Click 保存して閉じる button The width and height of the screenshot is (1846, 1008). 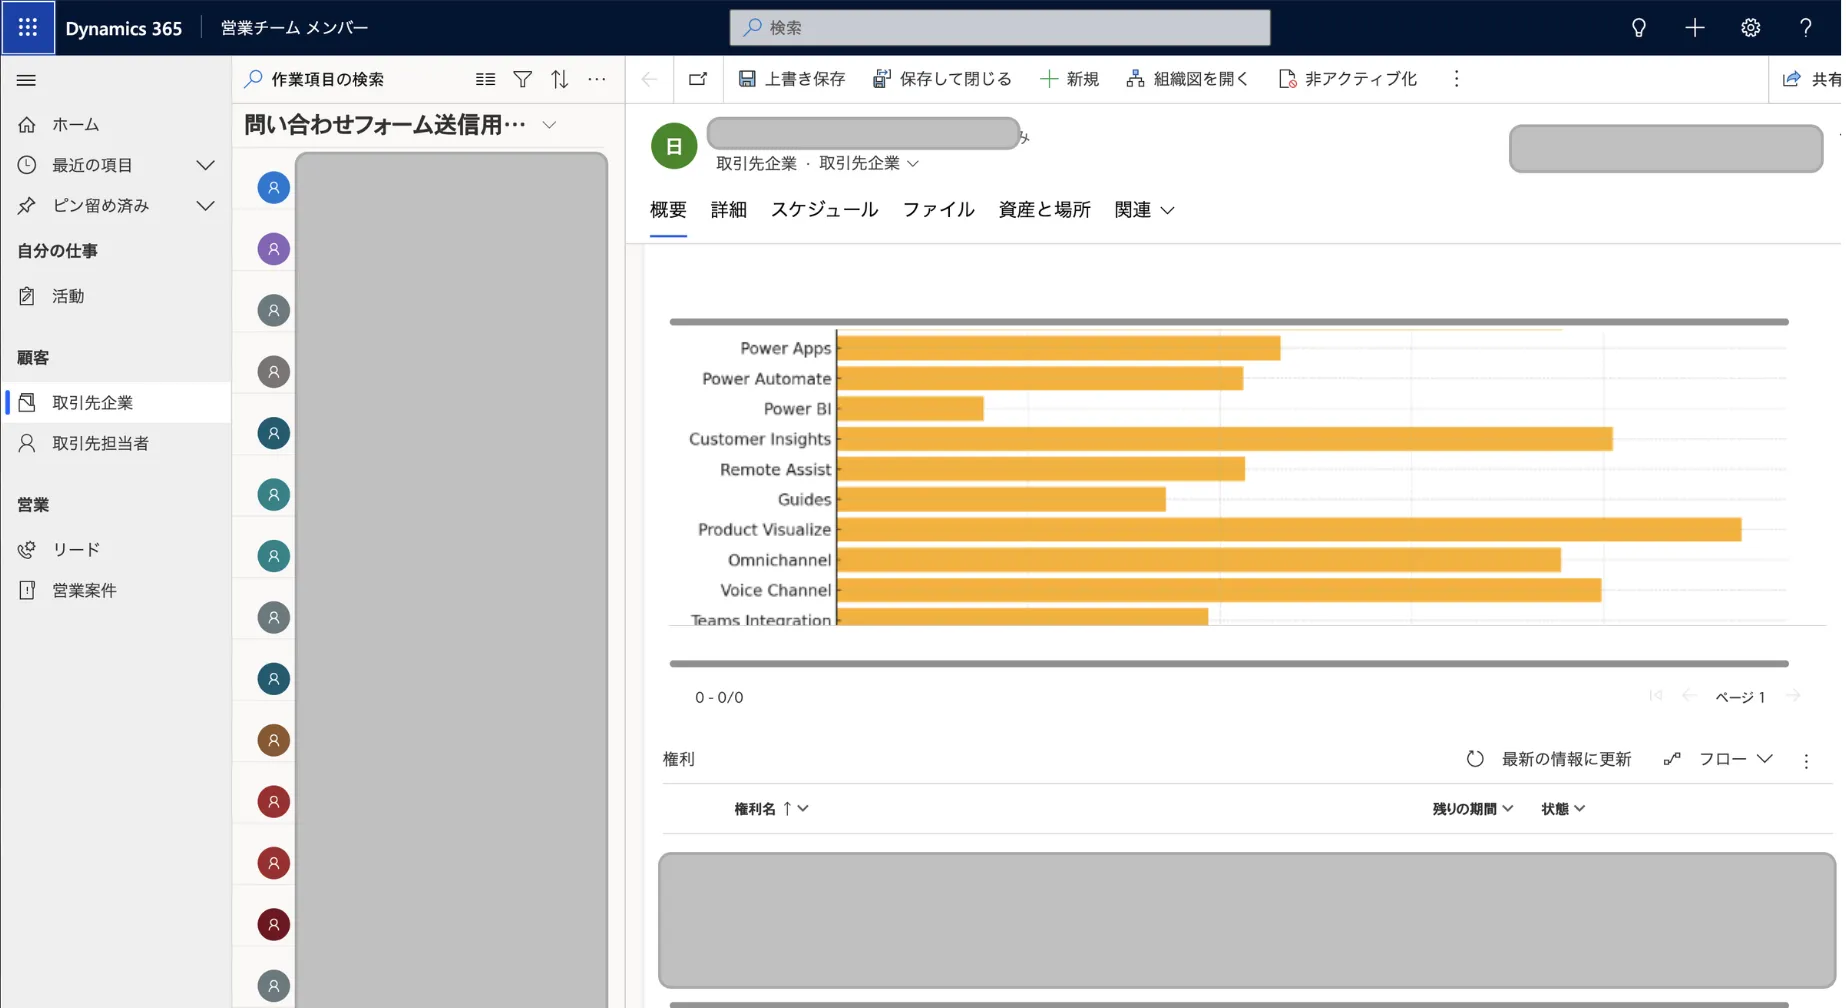point(942,79)
